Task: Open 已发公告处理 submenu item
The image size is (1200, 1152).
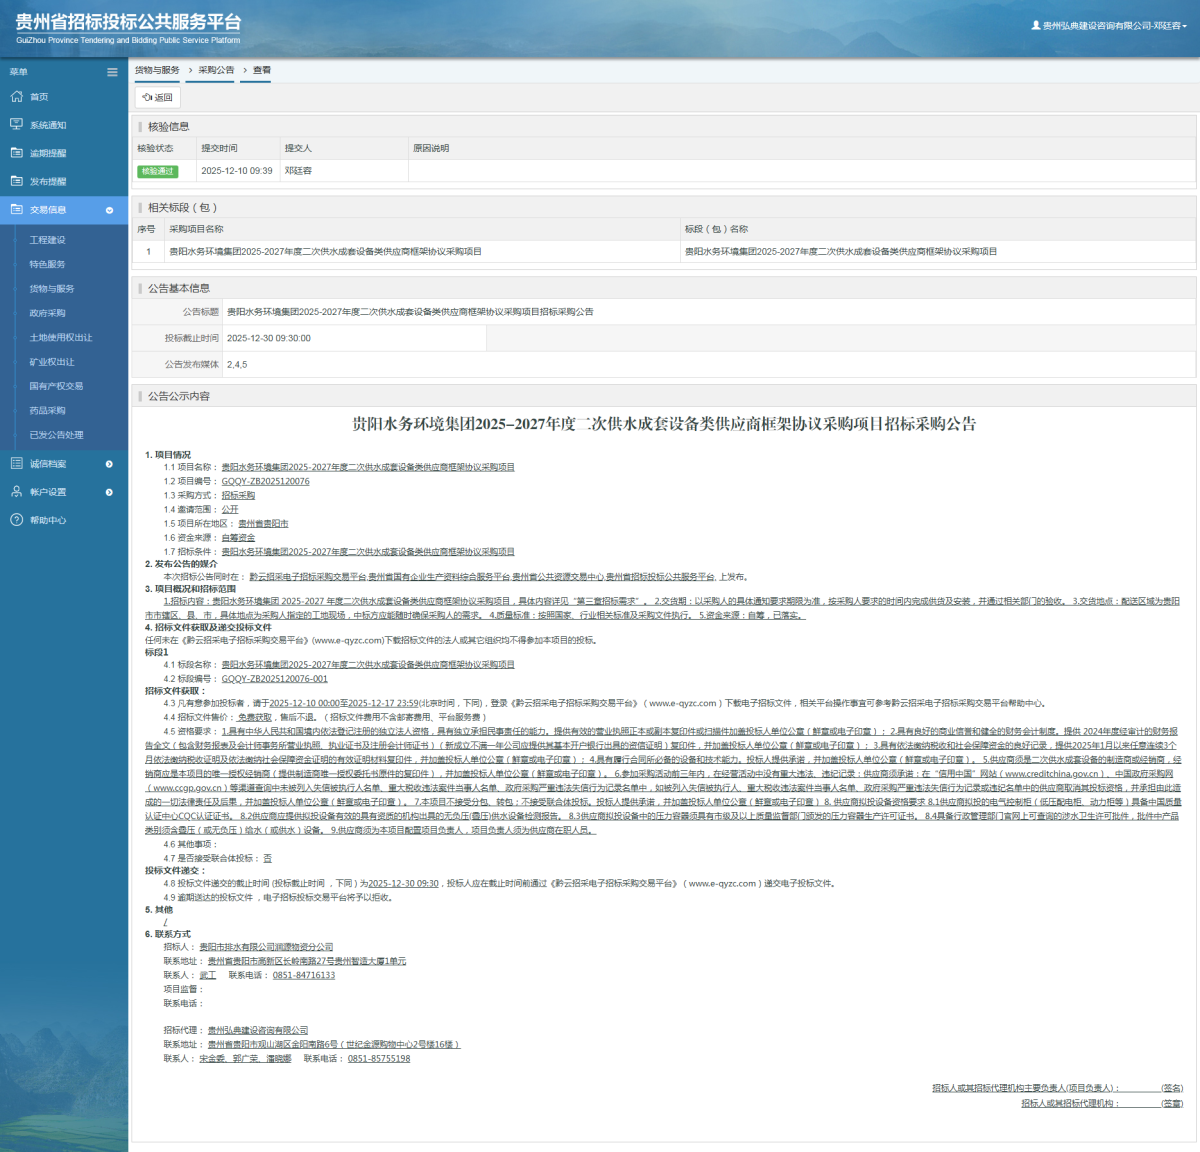Action: click(x=56, y=435)
